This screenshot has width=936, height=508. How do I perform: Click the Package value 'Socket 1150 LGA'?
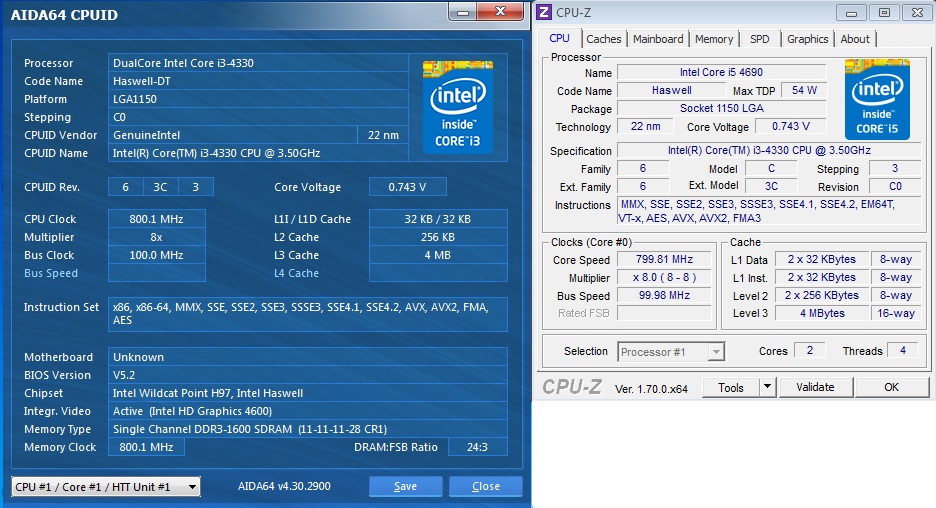[721, 108]
